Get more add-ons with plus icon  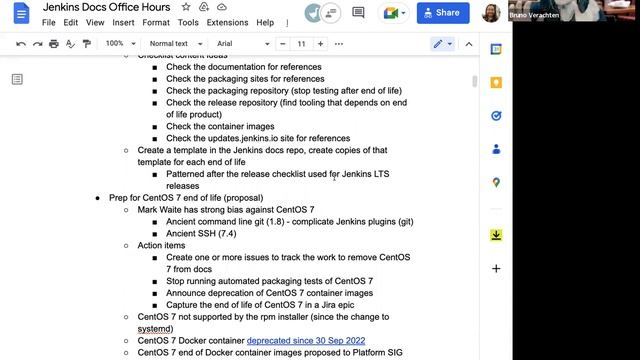(x=496, y=269)
